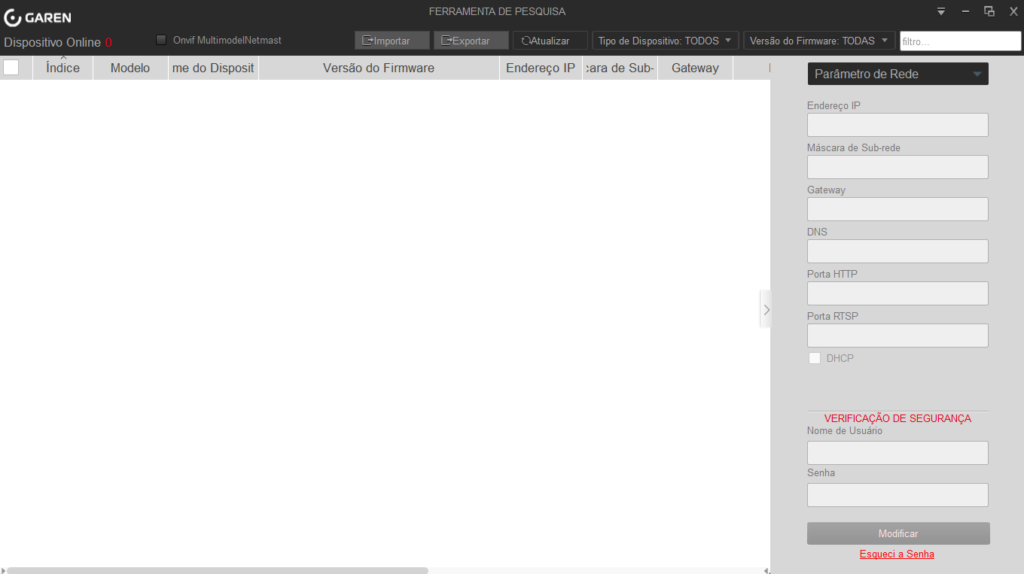1024x574 pixels.
Task: Open the Esqueci a Senha link
Action: [897, 554]
